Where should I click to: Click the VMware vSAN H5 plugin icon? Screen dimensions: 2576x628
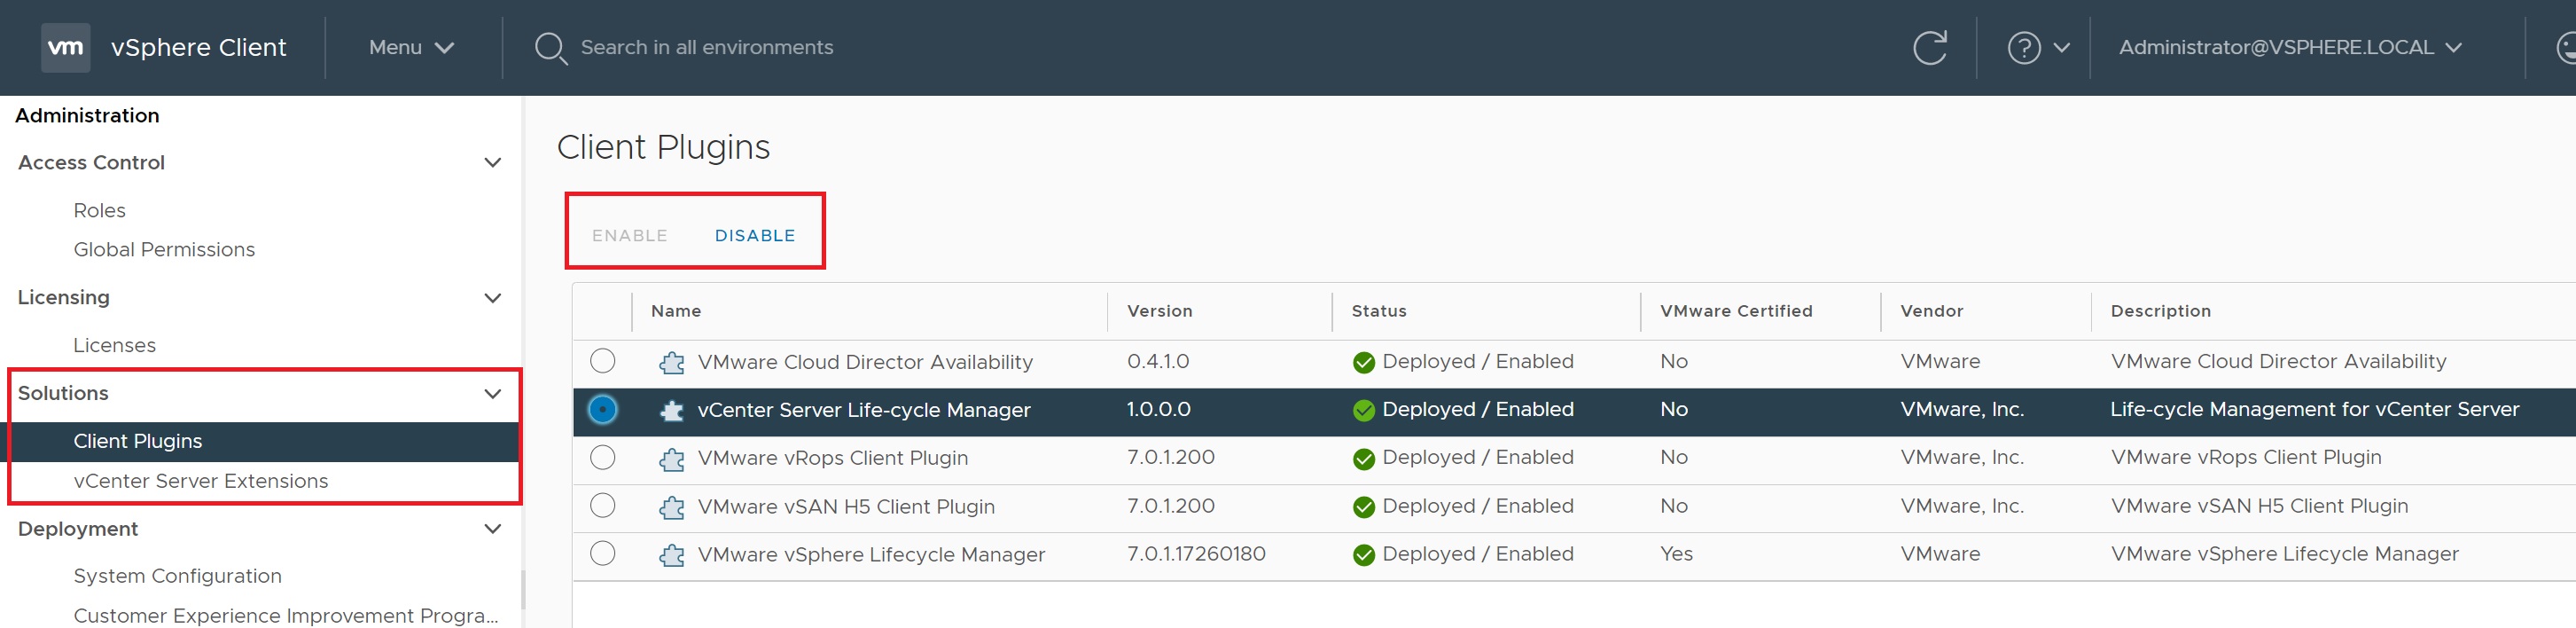pyautogui.click(x=672, y=507)
